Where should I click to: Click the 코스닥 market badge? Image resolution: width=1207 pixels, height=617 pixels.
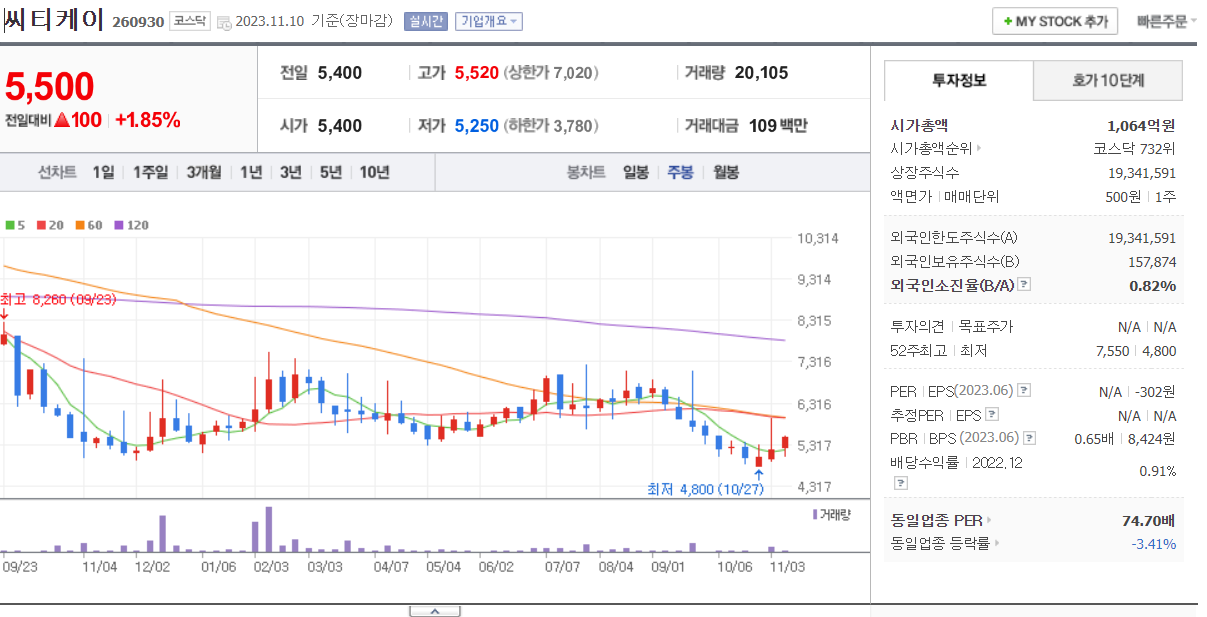point(190,21)
